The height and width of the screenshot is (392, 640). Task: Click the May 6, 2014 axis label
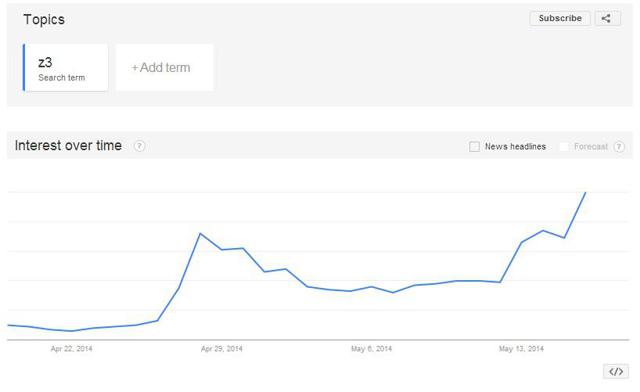click(371, 349)
